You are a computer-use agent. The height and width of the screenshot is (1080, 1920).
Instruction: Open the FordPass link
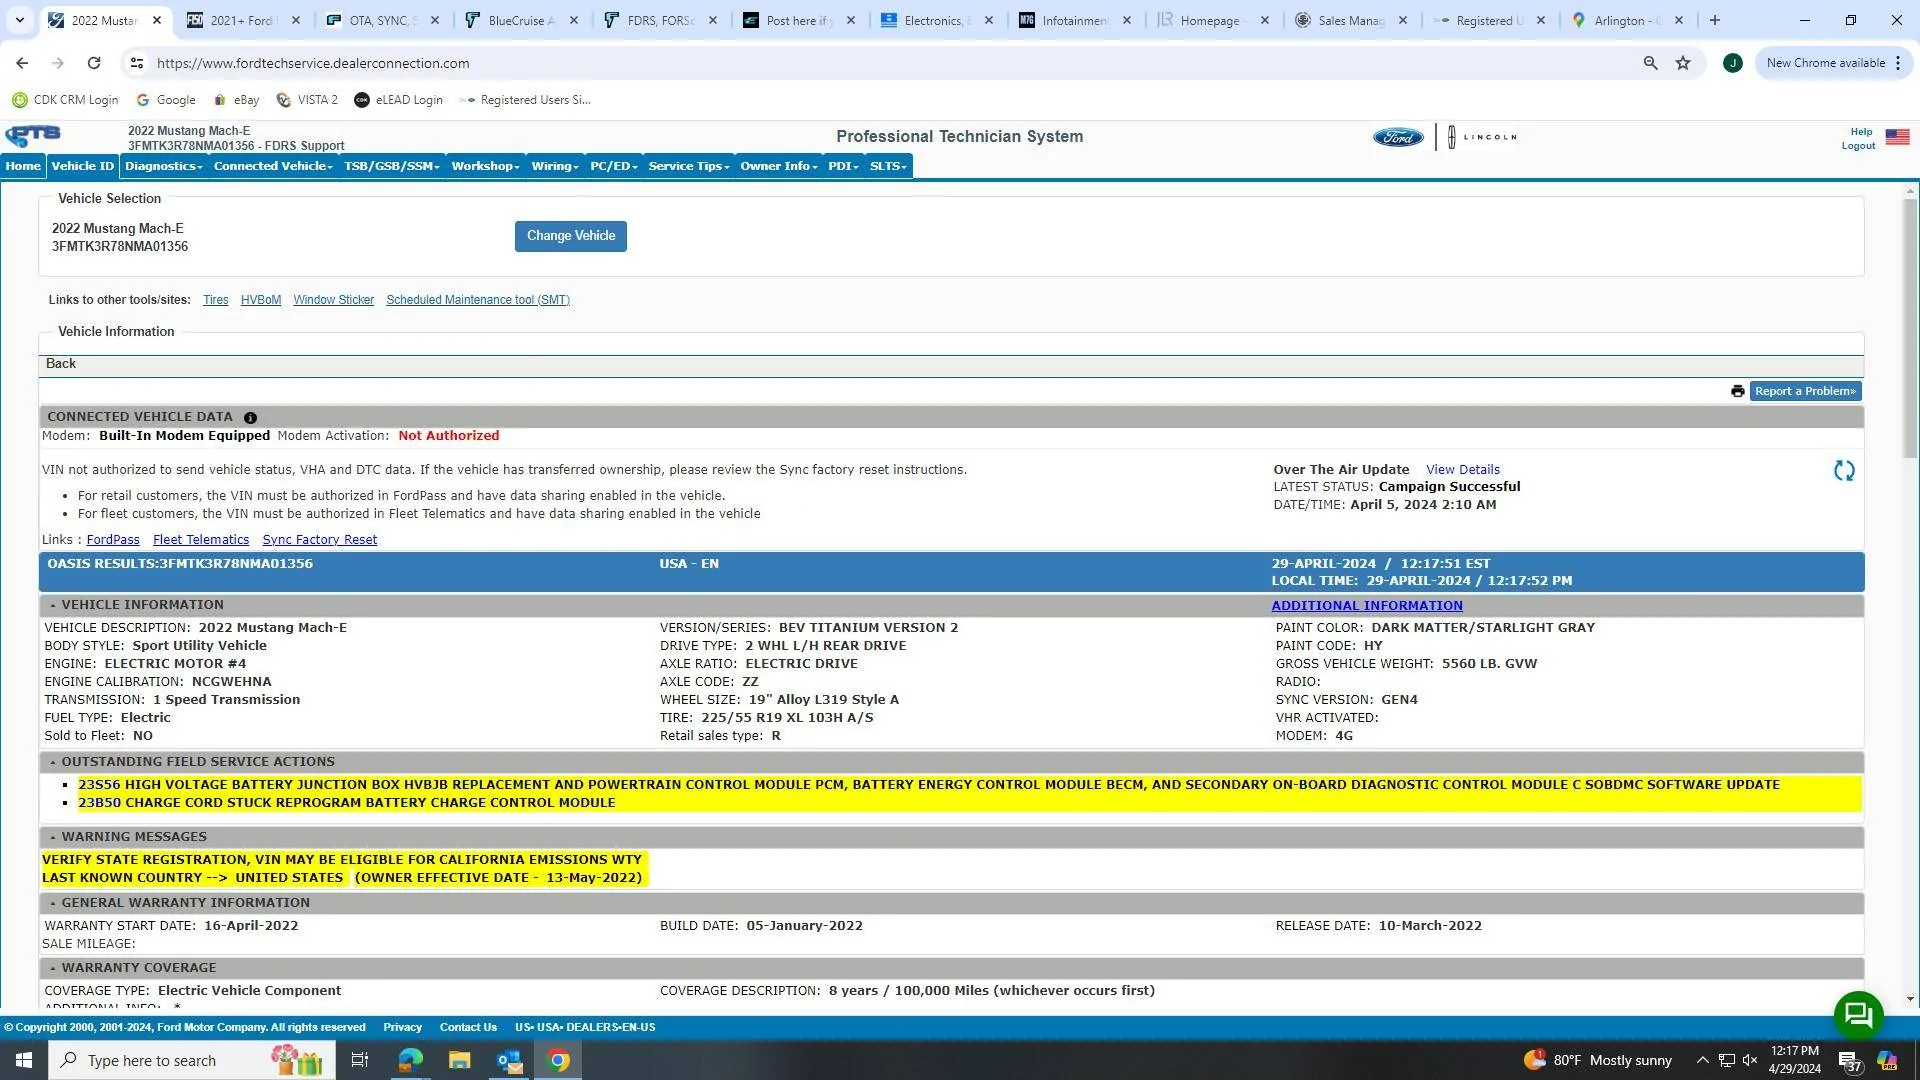(113, 540)
